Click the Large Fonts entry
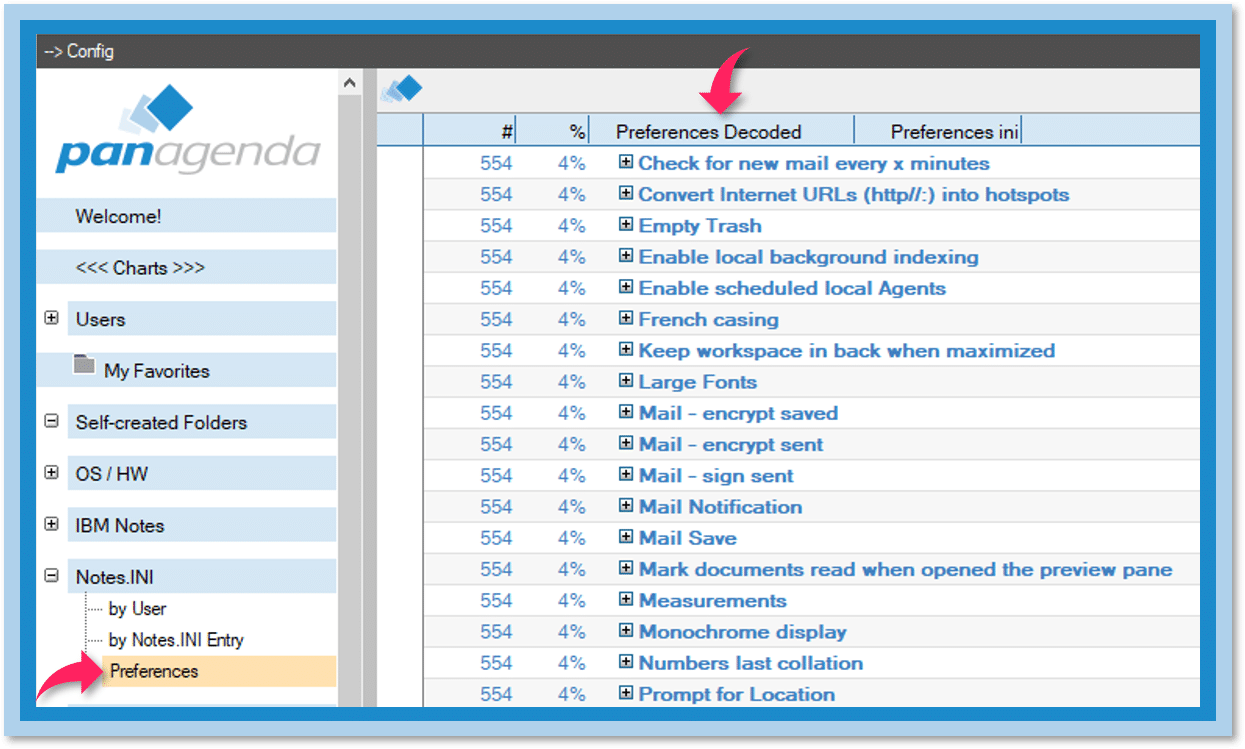Image resolution: width=1245 pixels, height=749 pixels. (x=697, y=382)
